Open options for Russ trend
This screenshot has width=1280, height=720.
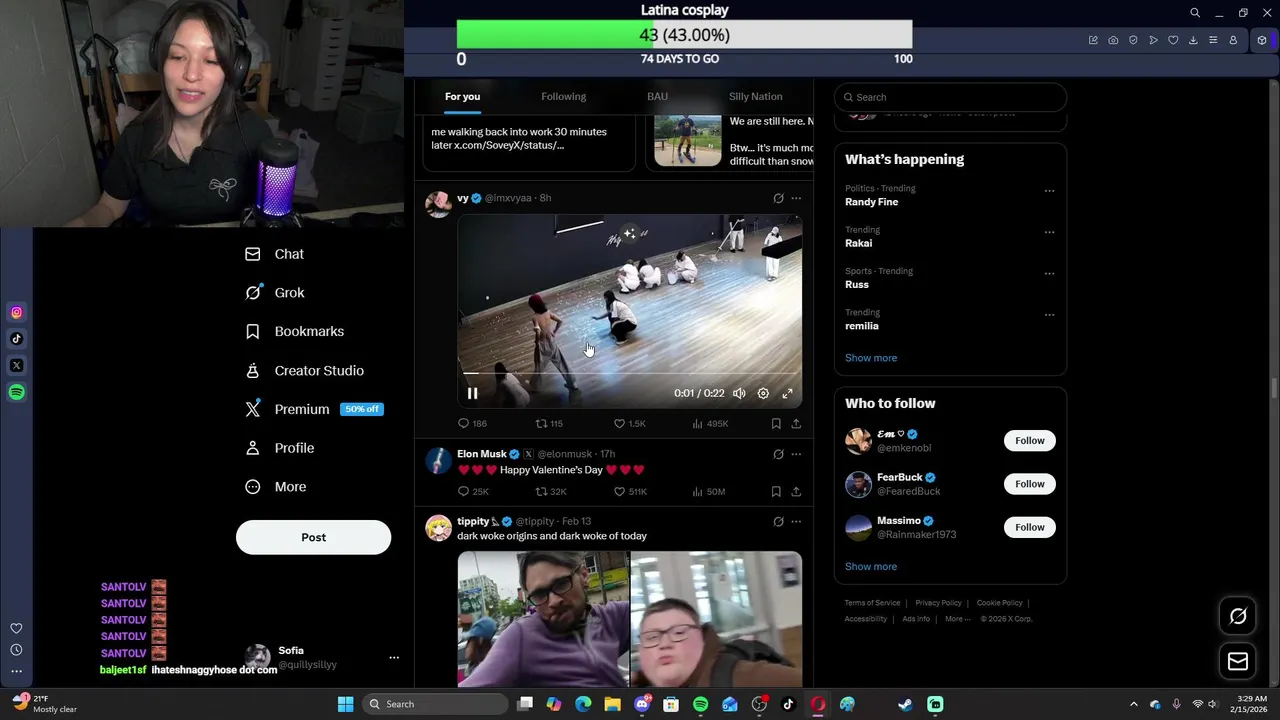1049,273
